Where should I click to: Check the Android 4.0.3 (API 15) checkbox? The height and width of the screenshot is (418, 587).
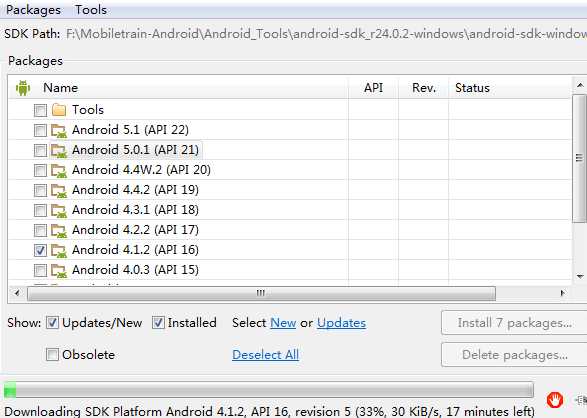coord(40,270)
